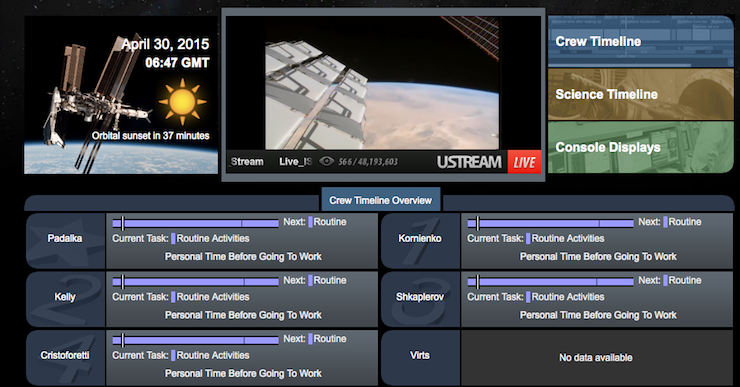Viewport: 740px width, 387px height.
Task: Click Shkaplerov's Personal Time Before Going To Work
Action: (598, 315)
